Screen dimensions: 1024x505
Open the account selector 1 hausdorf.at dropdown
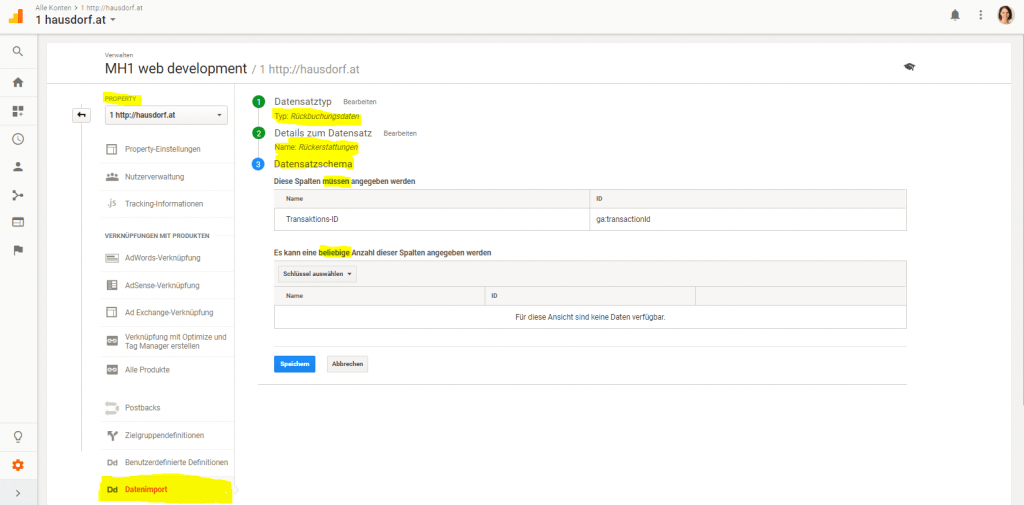pos(76,20)
